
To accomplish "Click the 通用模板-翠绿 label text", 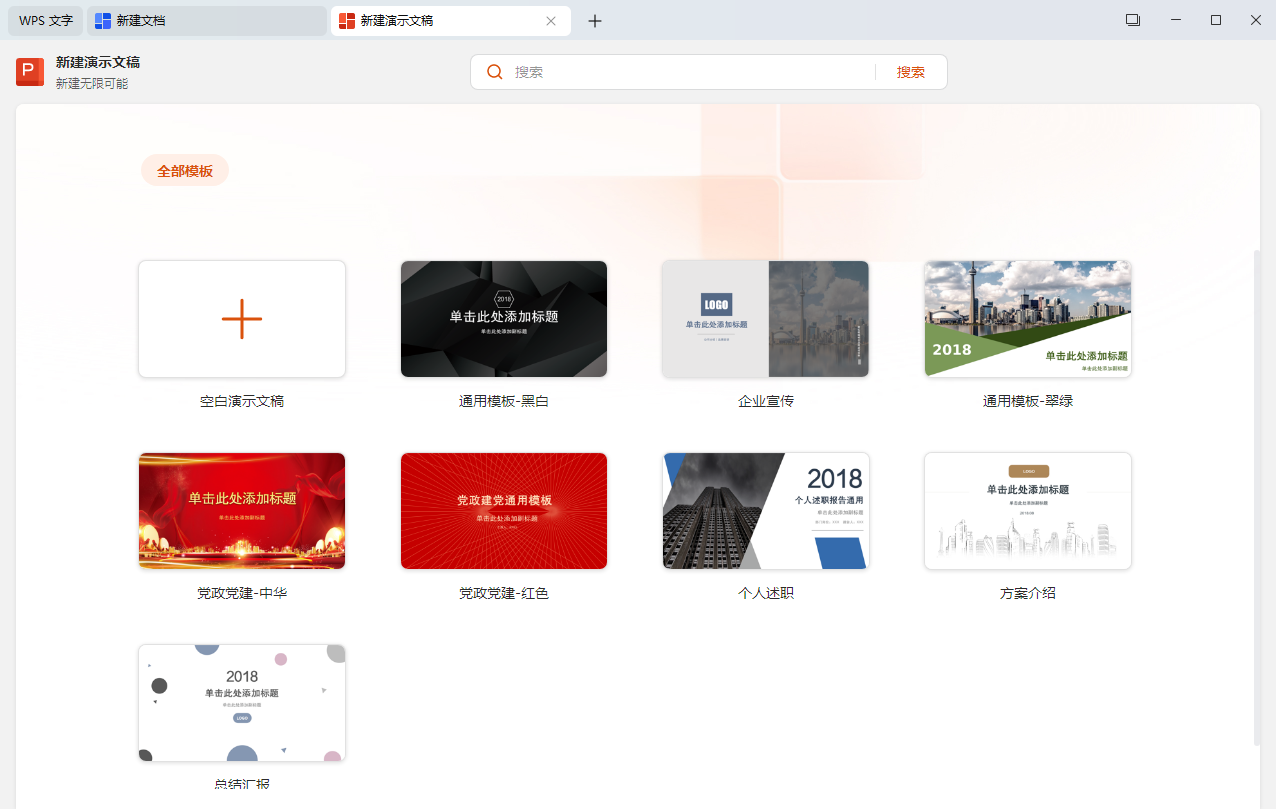I will [1028, 401].
